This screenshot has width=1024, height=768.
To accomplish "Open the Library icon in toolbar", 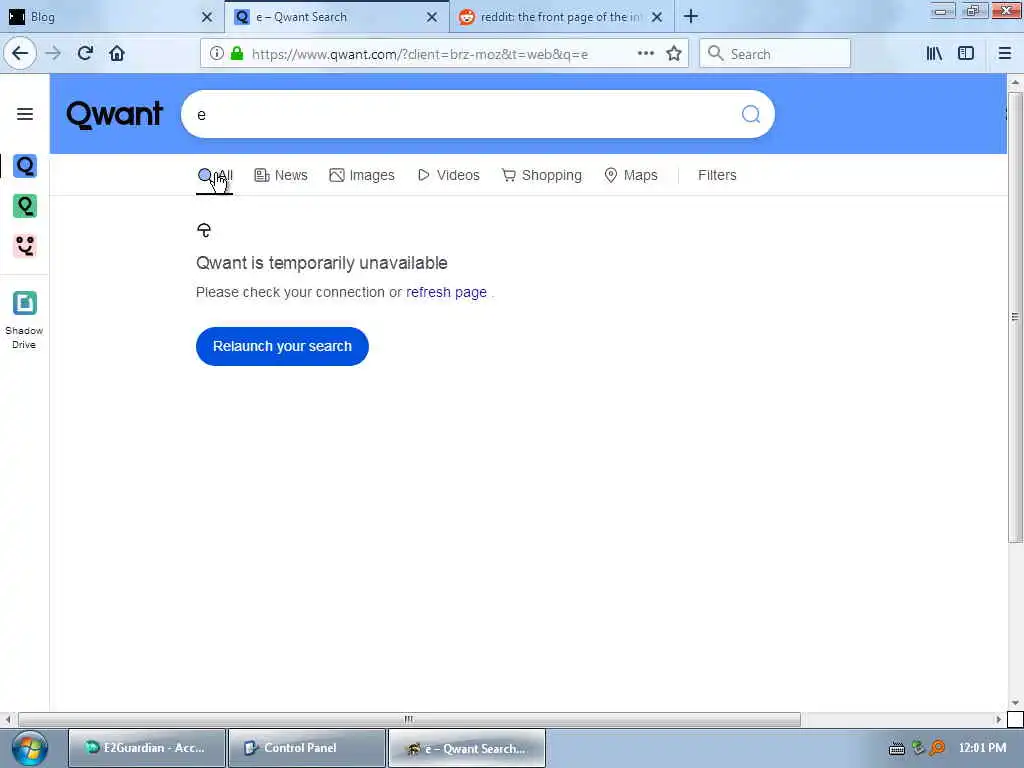I will click(x=934, y=54).
